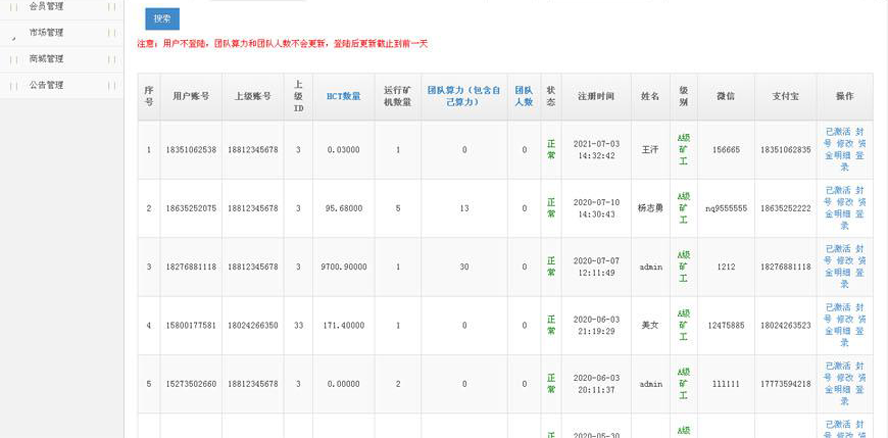This screenshot has height=438, width=888.
Task: Click 已激活 for user 18276881118
Action: click(838, 249)
